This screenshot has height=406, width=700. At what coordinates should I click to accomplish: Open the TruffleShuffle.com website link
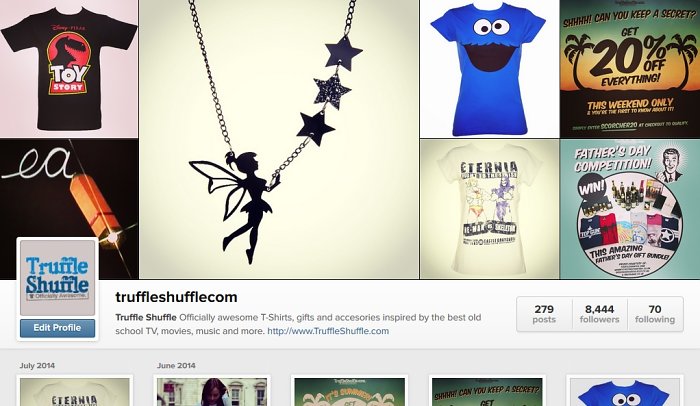pyautogui.click(x=328, y=331)
